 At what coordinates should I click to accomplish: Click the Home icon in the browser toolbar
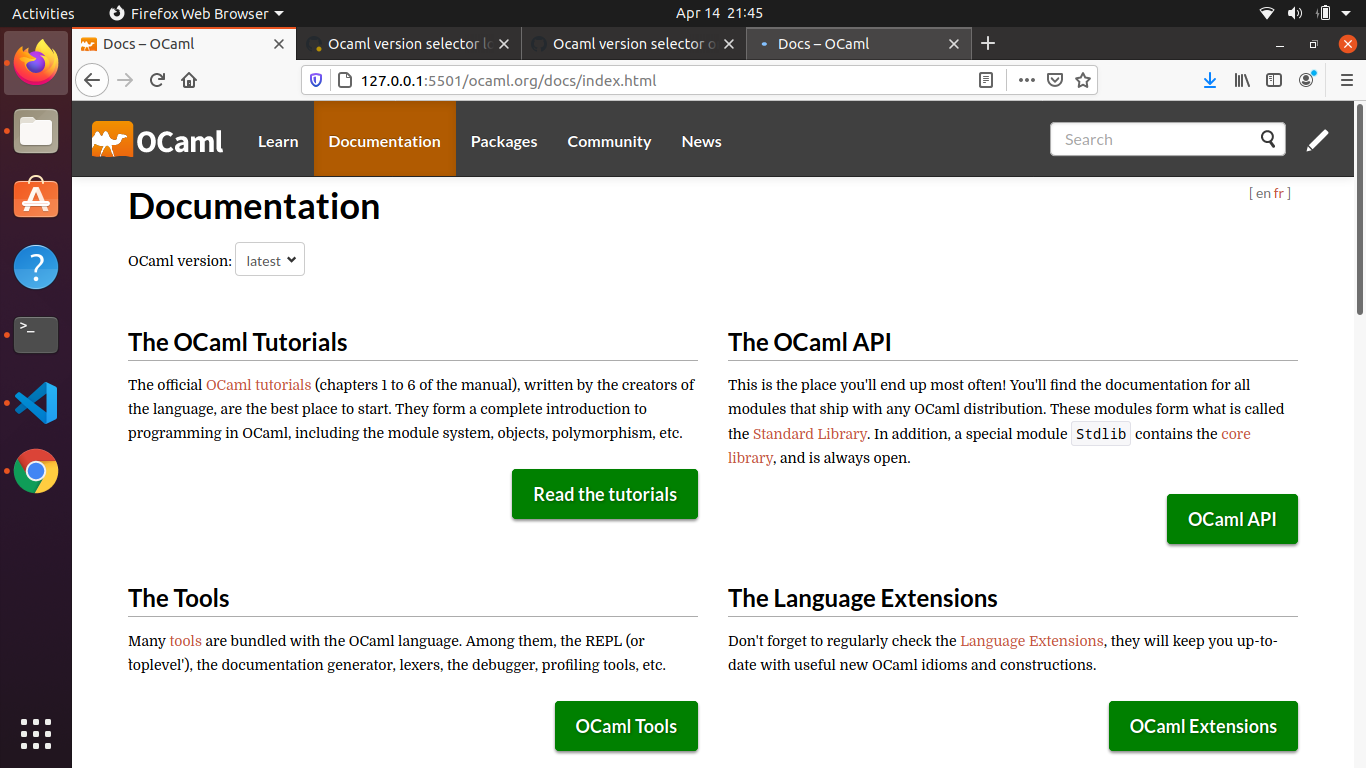[x=189, y=80]
